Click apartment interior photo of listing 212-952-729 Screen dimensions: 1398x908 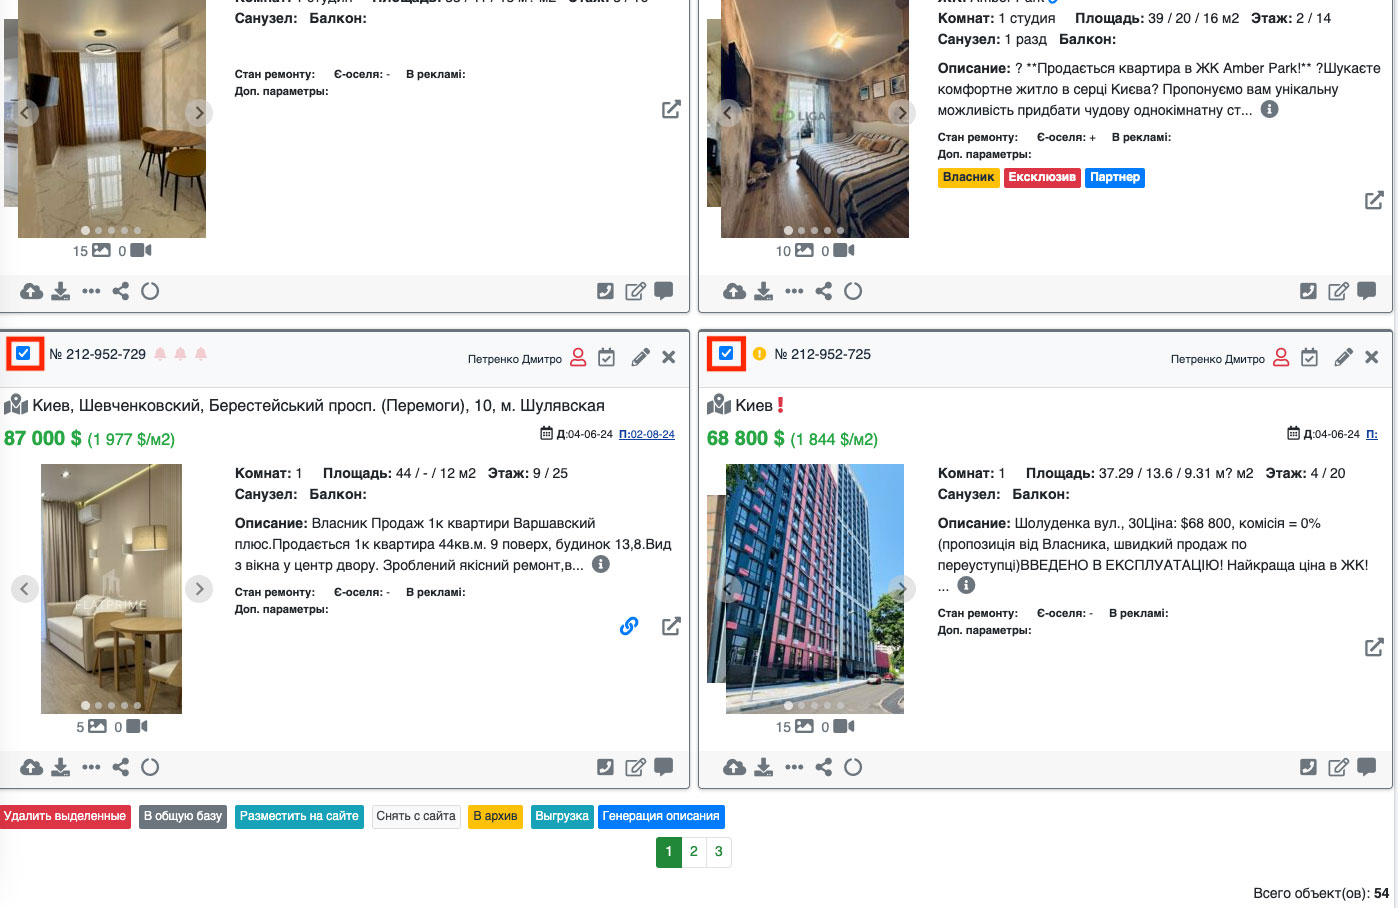pos(111,588)
